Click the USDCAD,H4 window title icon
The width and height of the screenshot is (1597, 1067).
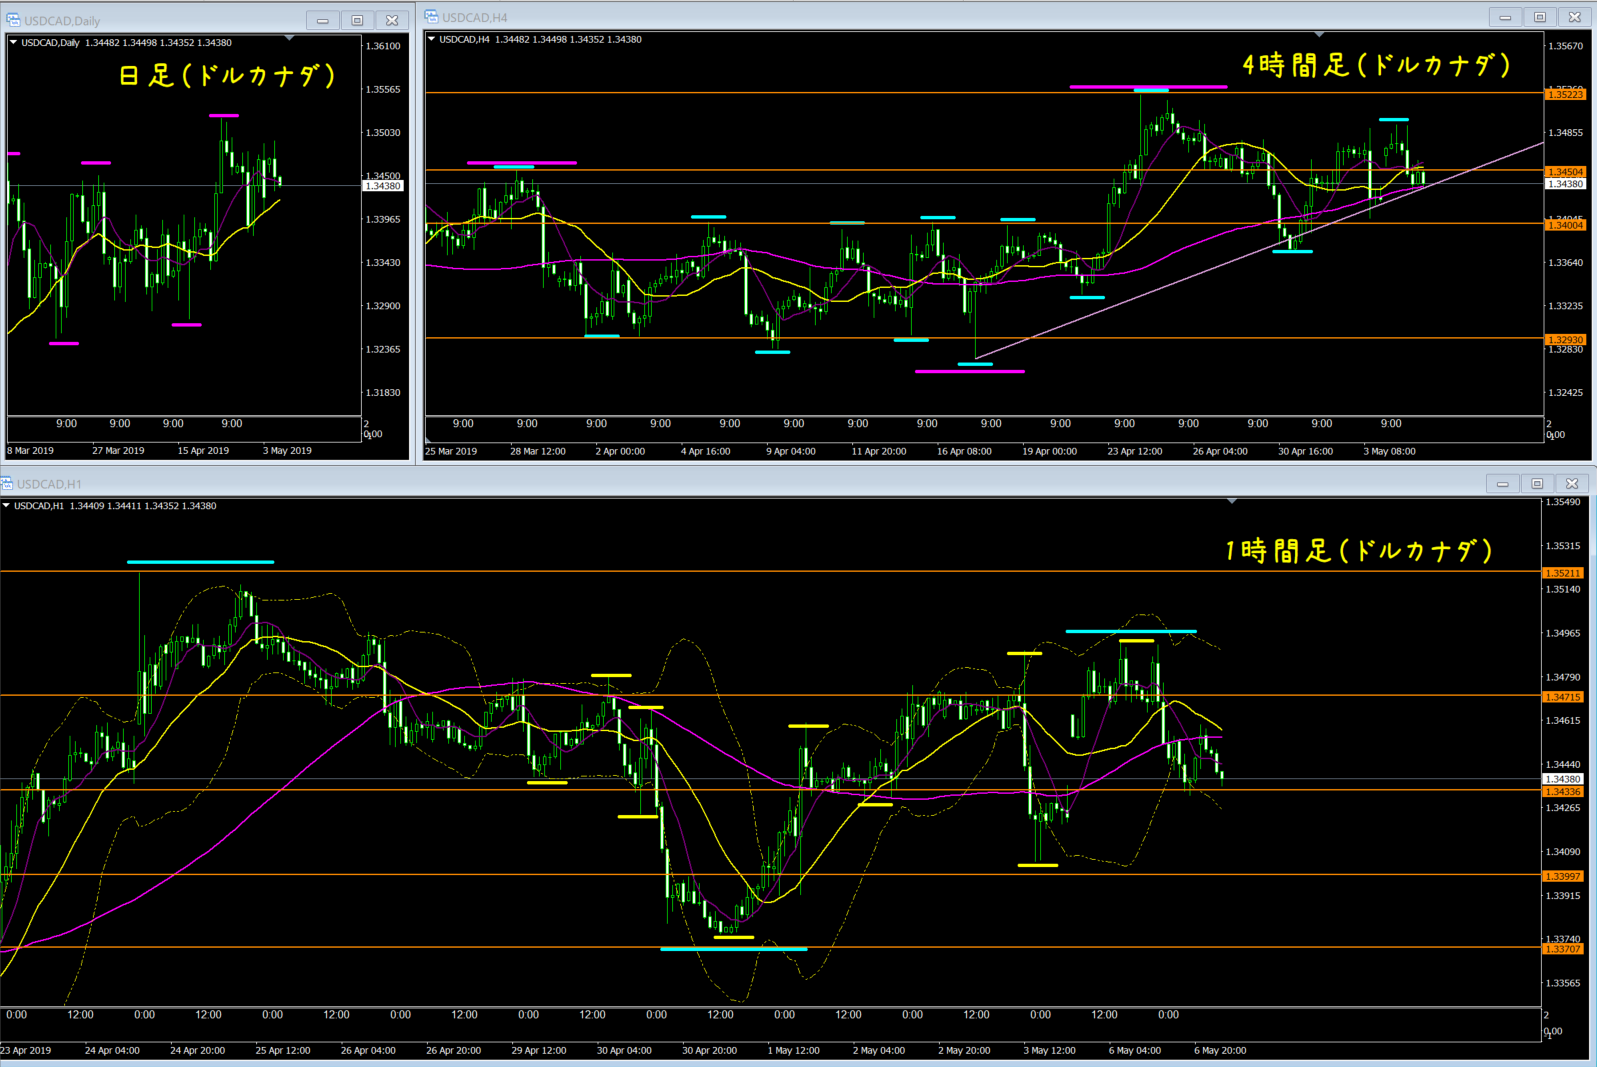(x=432, y=17)
